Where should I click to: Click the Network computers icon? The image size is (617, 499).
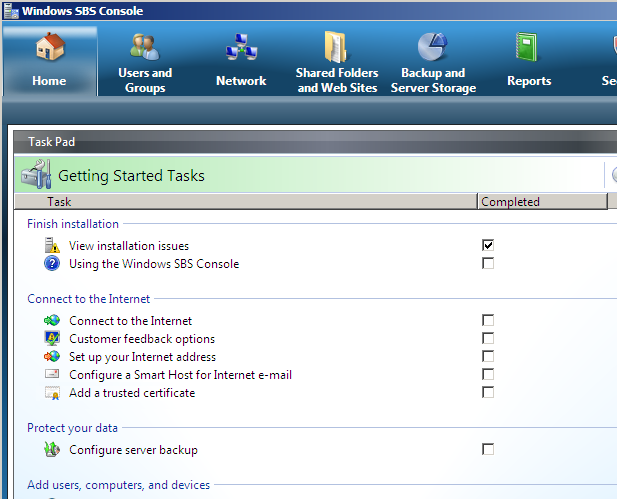point(241,47)
